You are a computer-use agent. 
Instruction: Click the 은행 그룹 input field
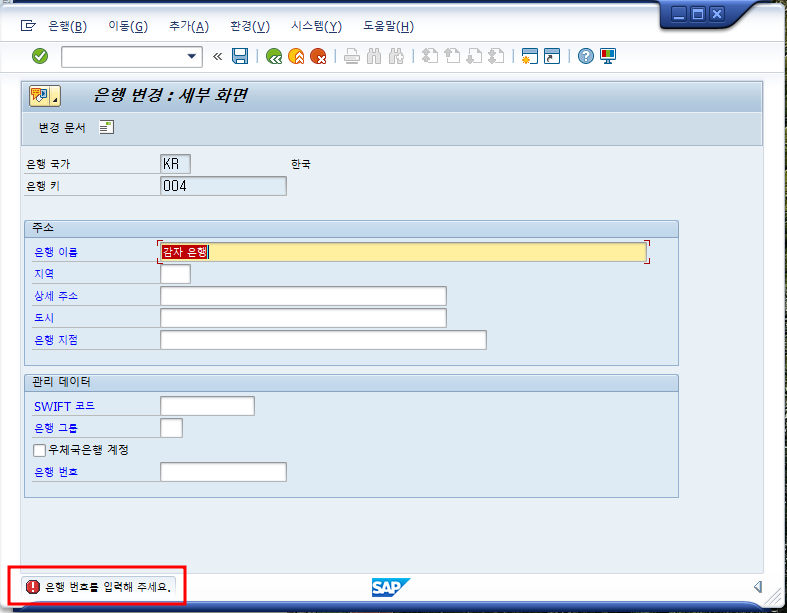(172, 428)
